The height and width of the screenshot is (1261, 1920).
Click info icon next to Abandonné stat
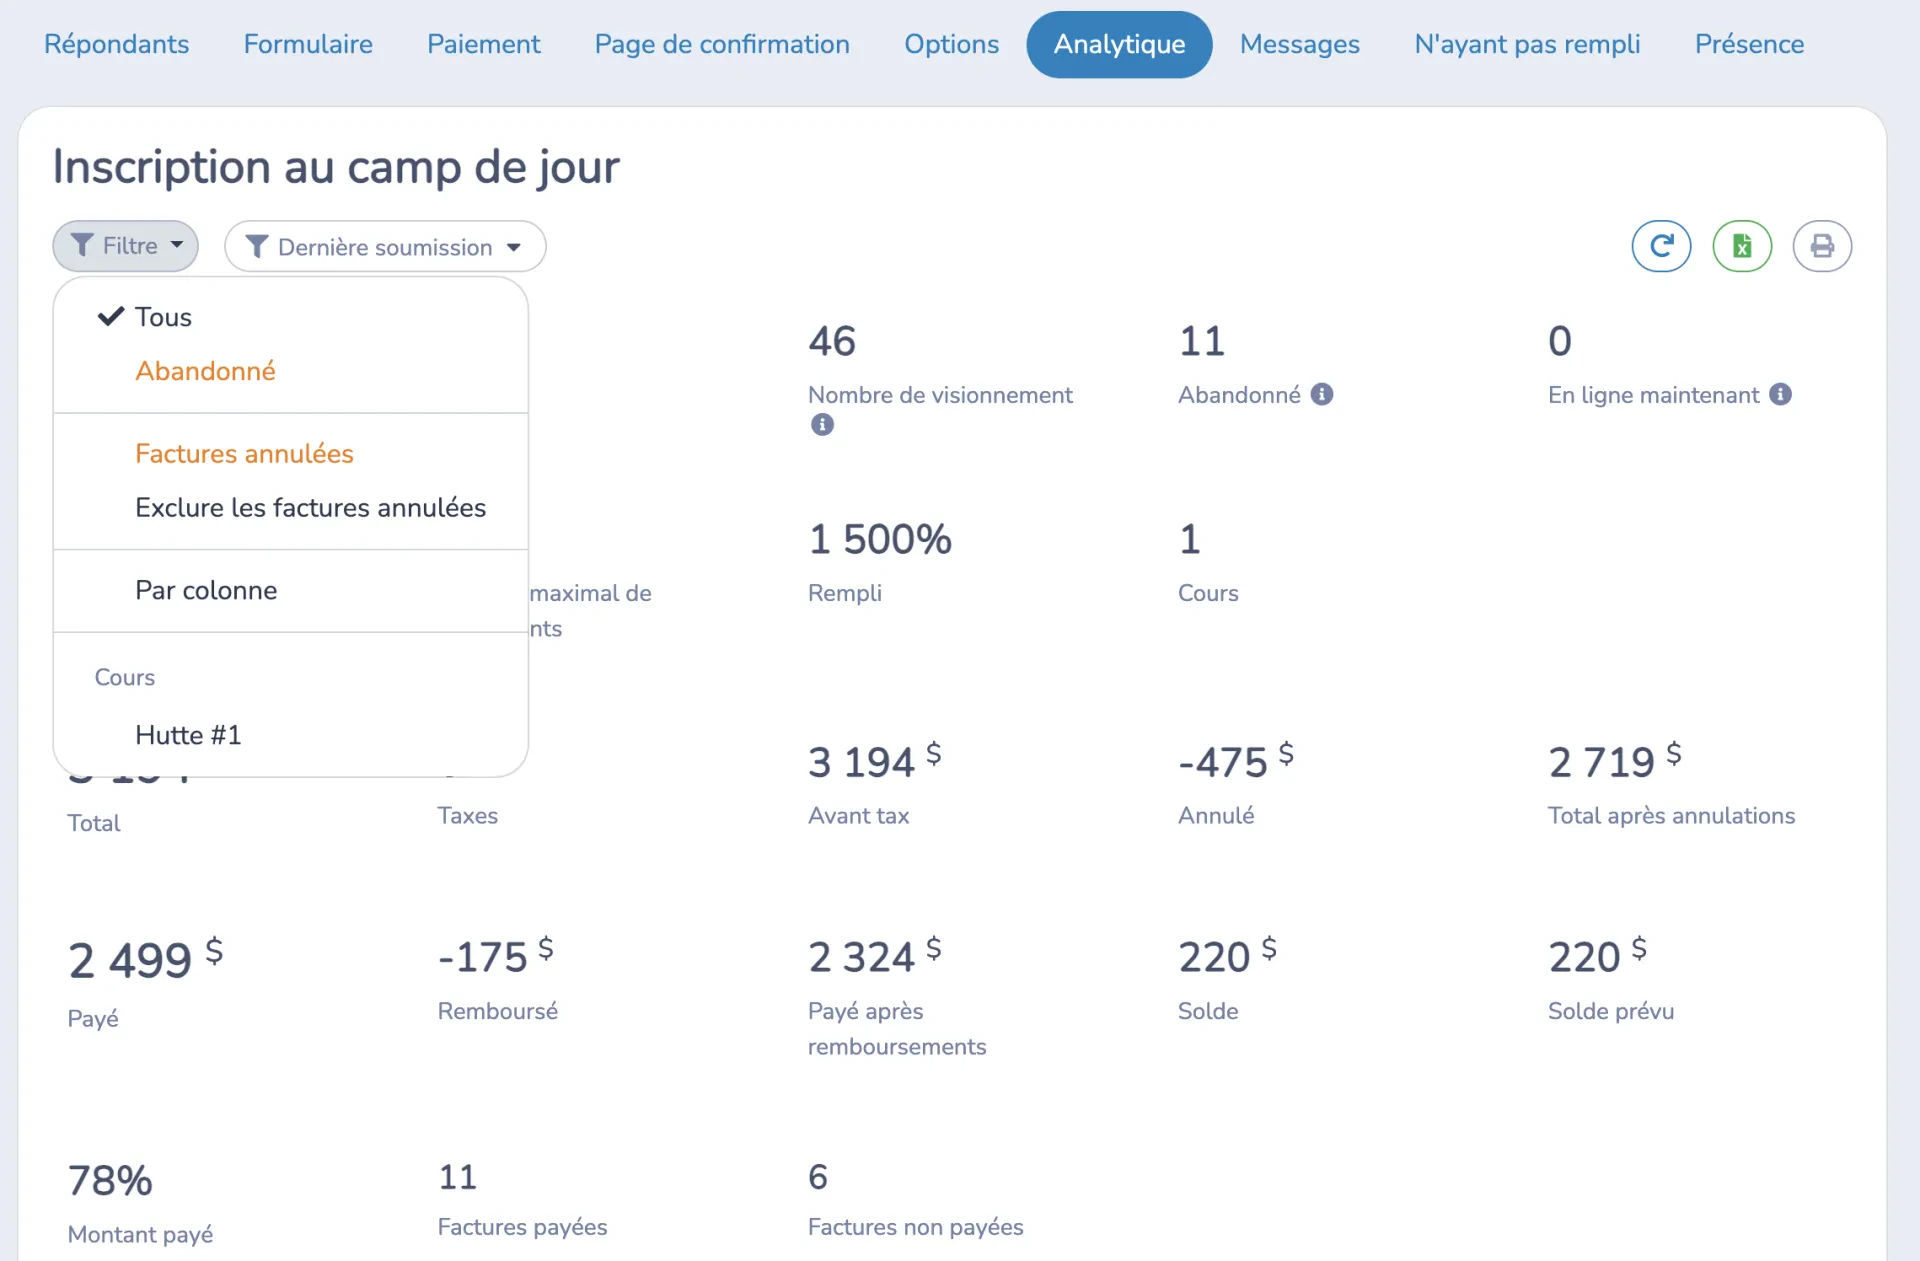pos(1322,394)
